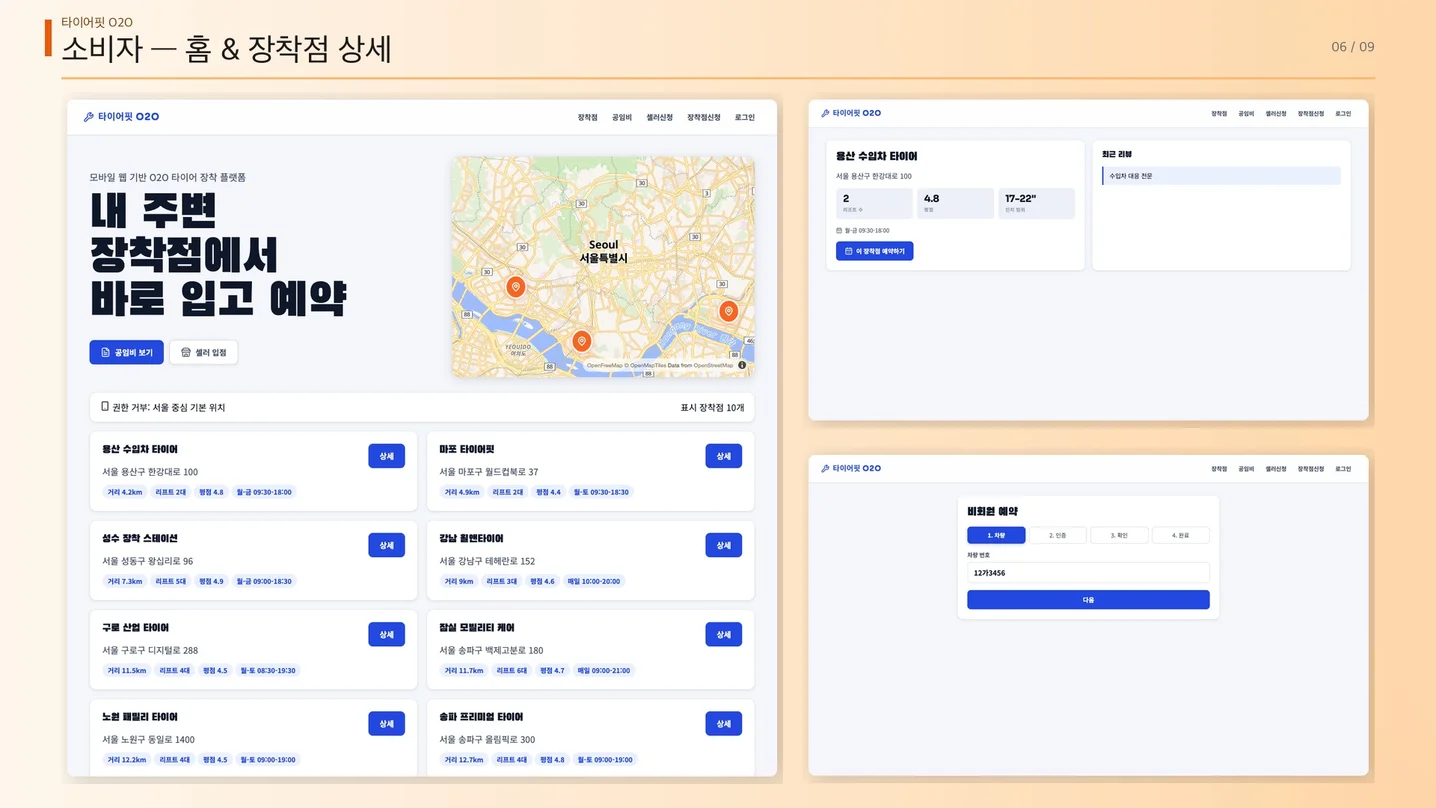Click the 수입차 대응 전문 review entry
The image size is (1436, 808).
point(1221,176)
